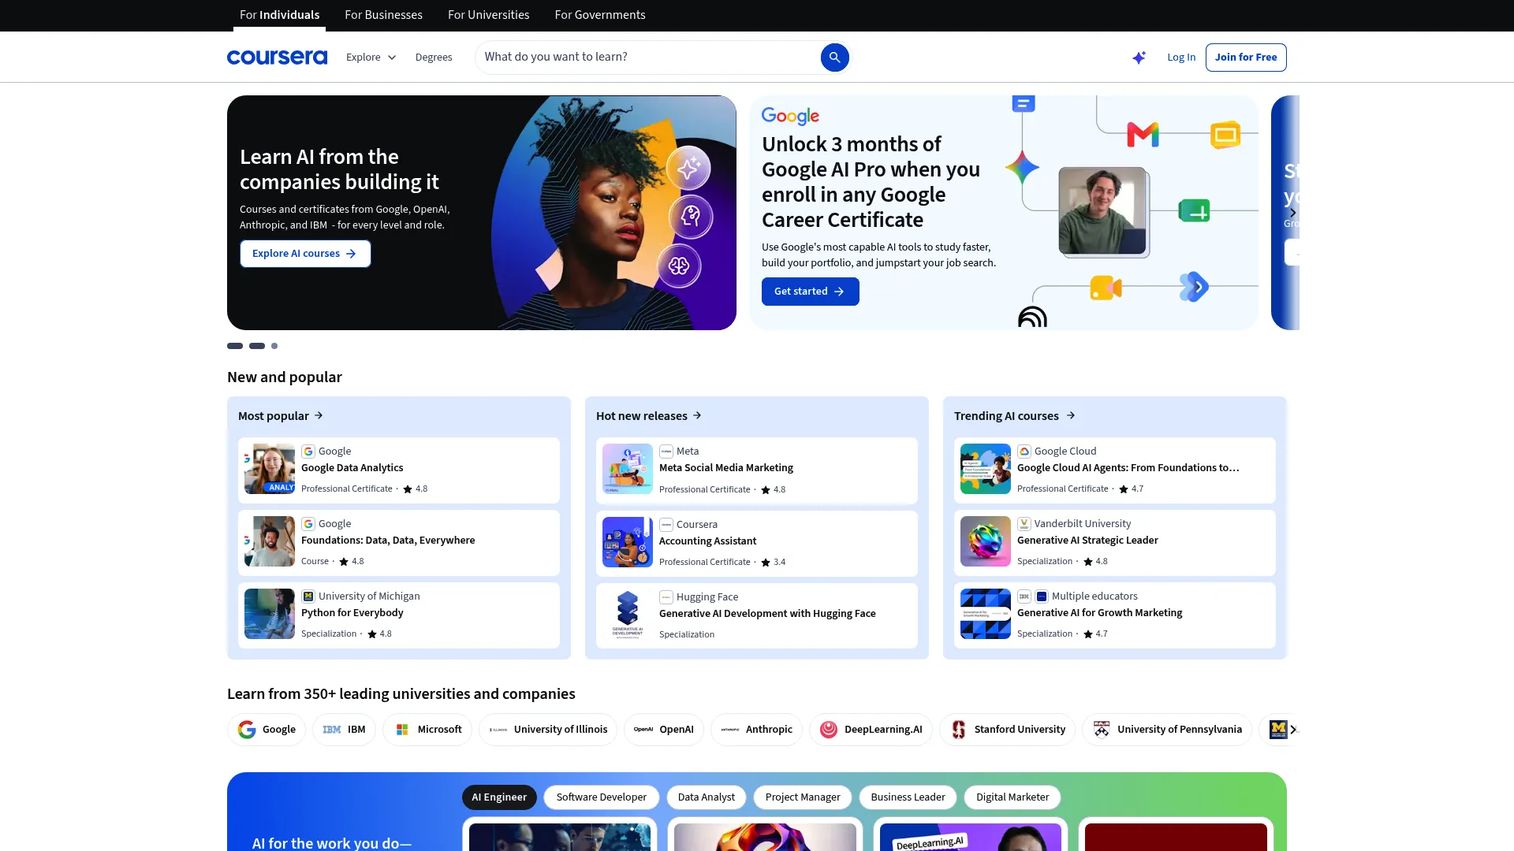Select the Project Manager role tab

point(803,797)
